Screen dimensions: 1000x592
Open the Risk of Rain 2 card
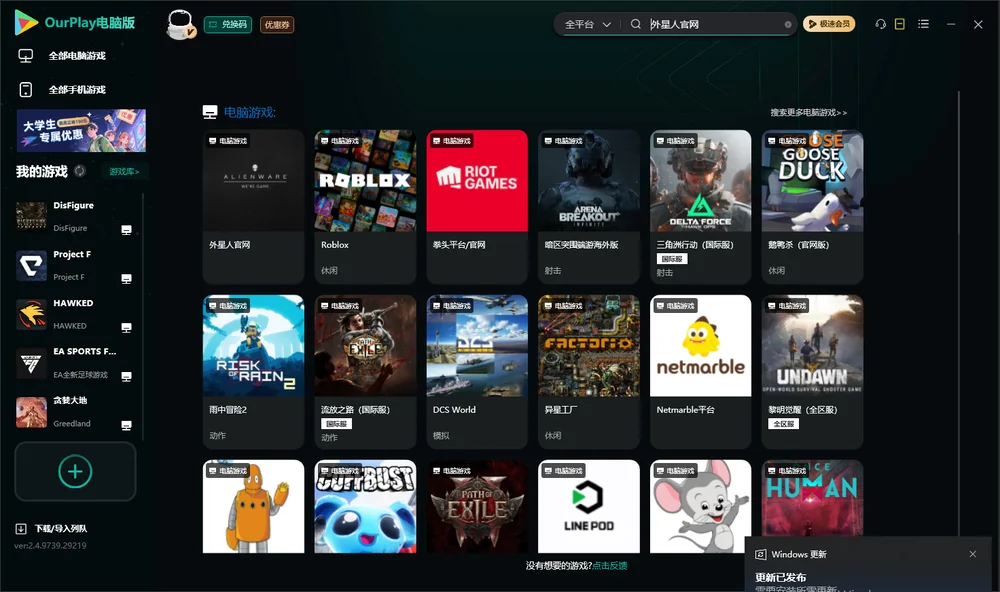coord(253,371)
